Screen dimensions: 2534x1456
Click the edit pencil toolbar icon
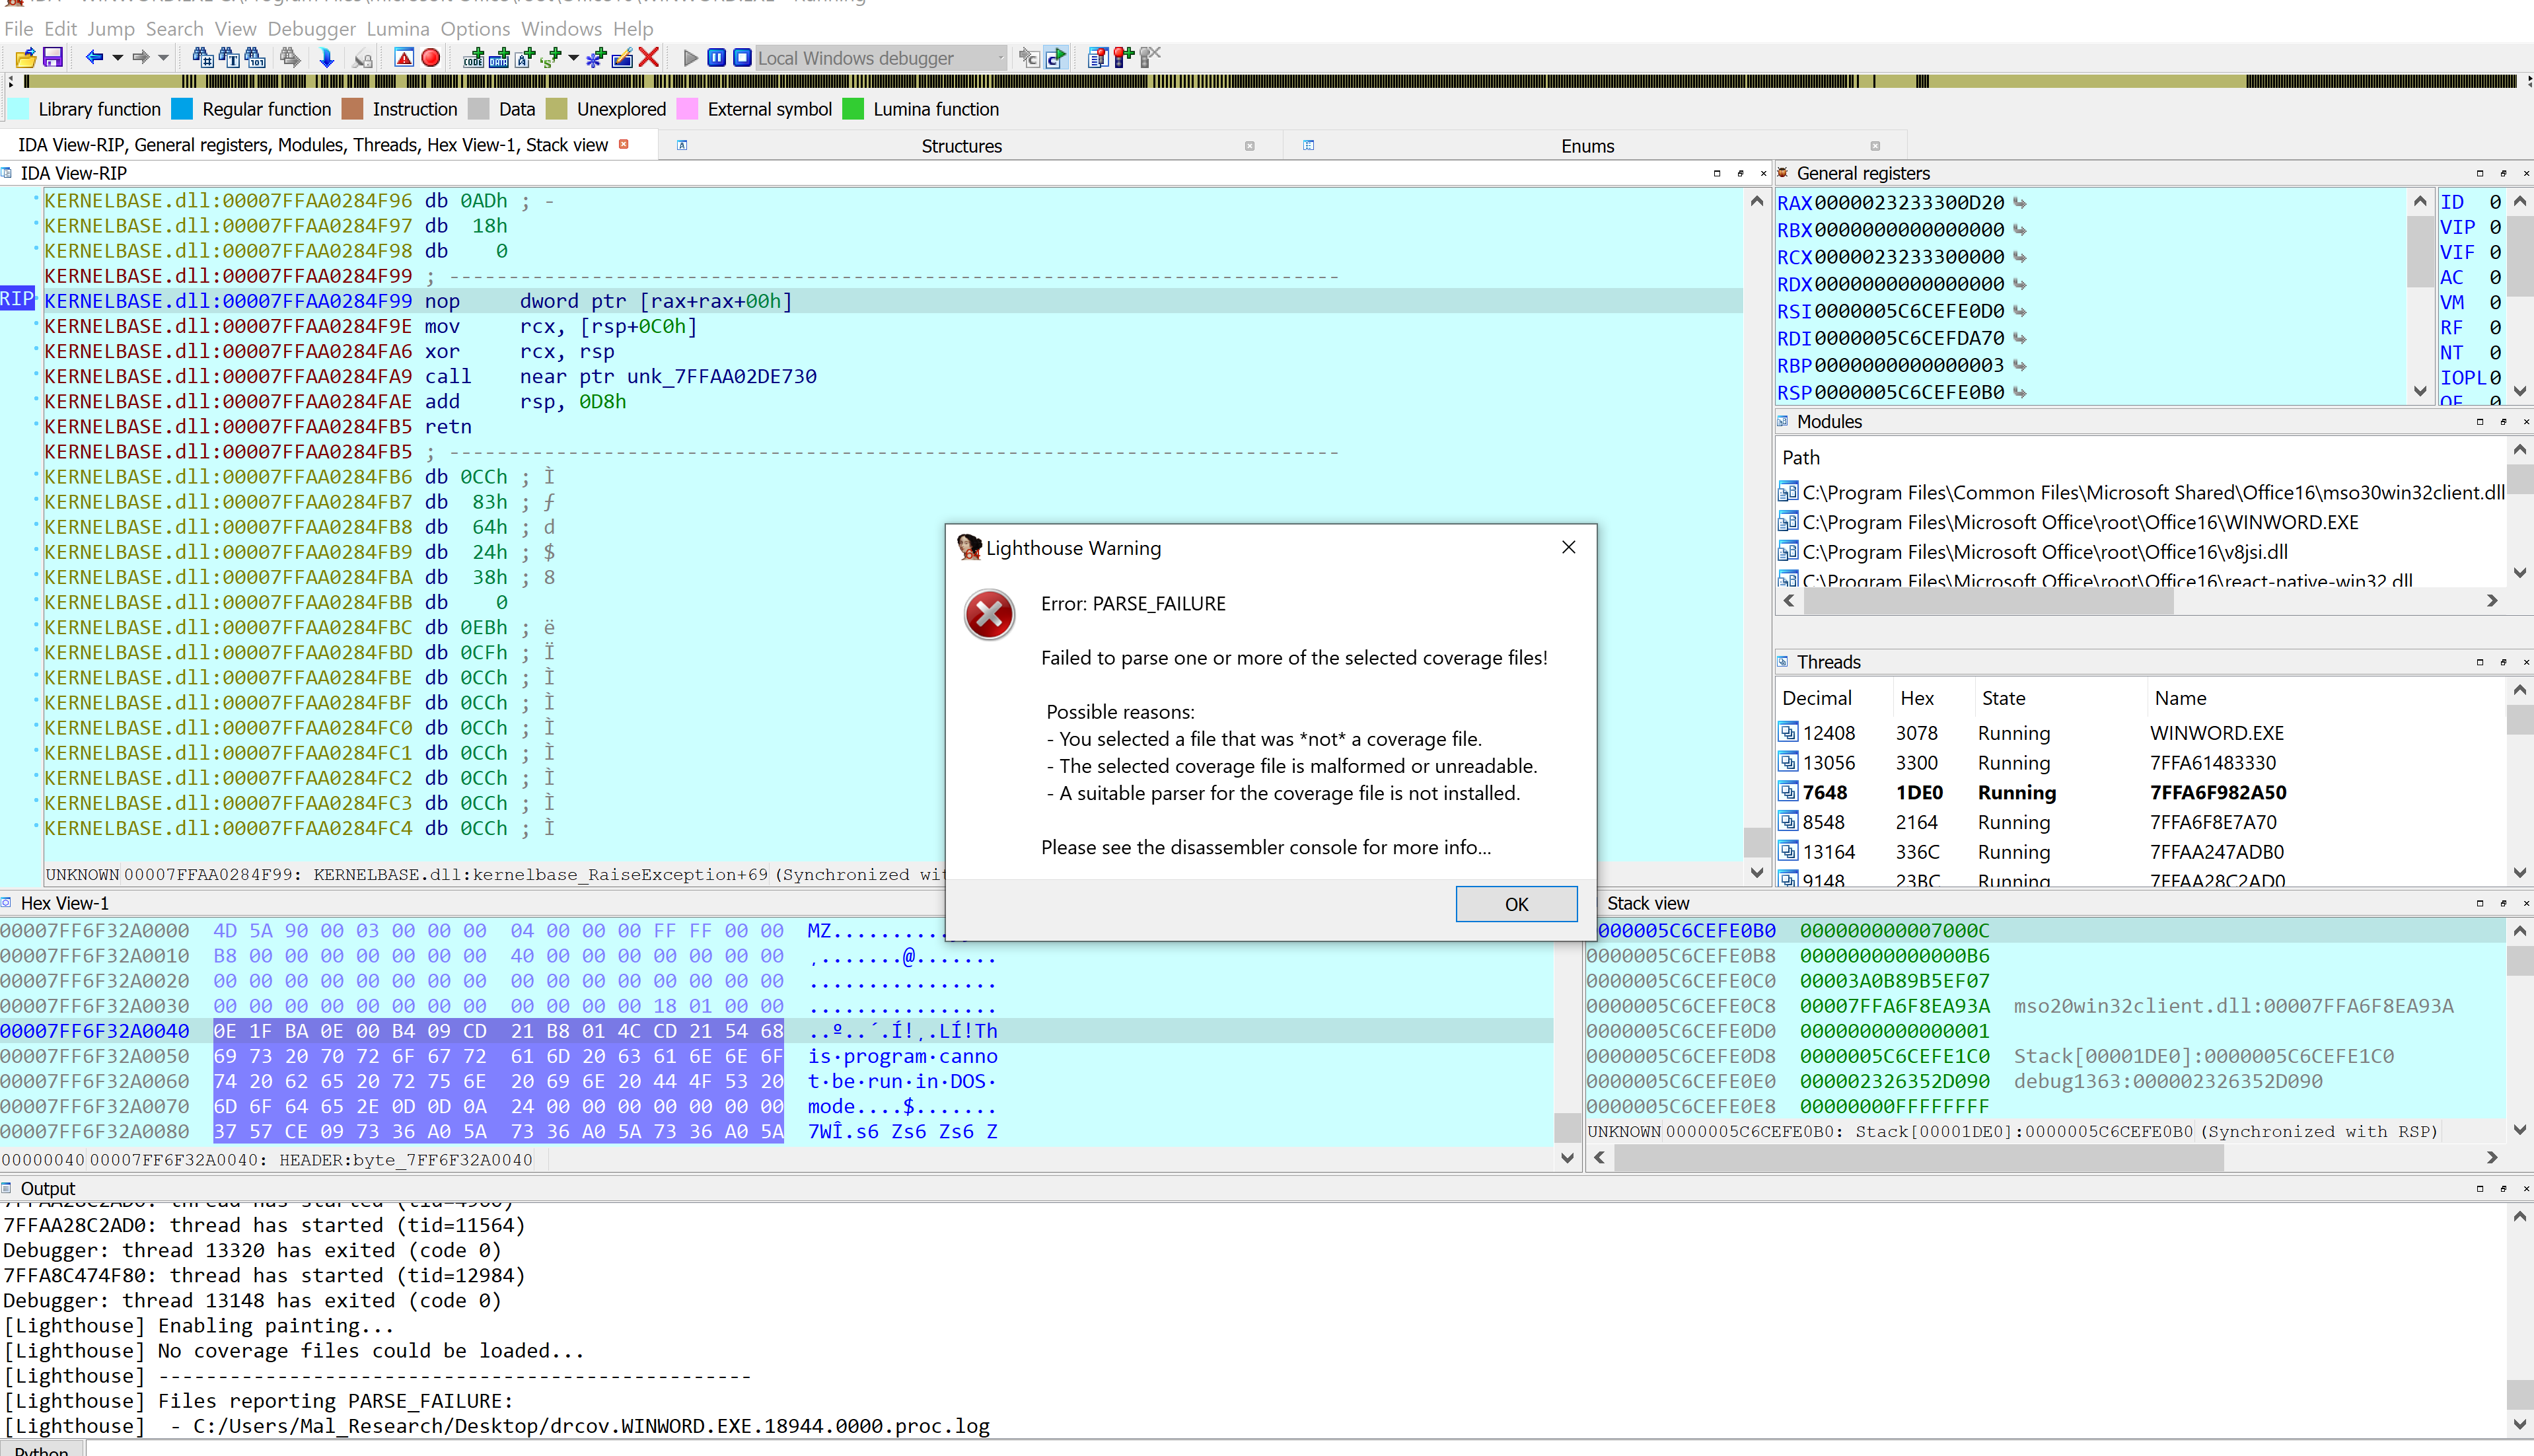[622, 58]
